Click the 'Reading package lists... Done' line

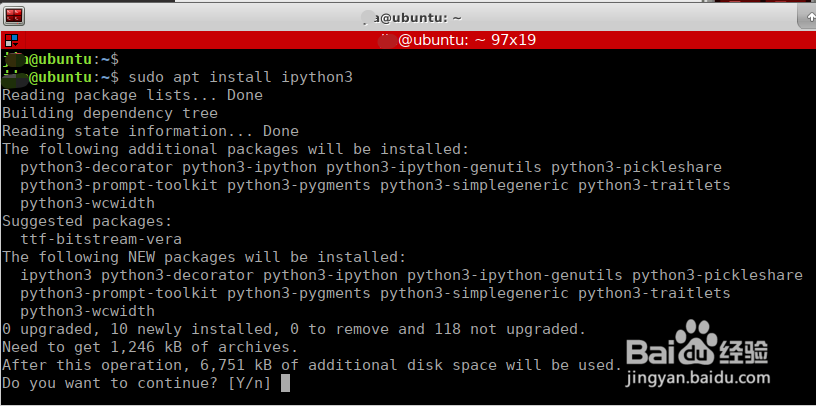[x=132, y=95]
